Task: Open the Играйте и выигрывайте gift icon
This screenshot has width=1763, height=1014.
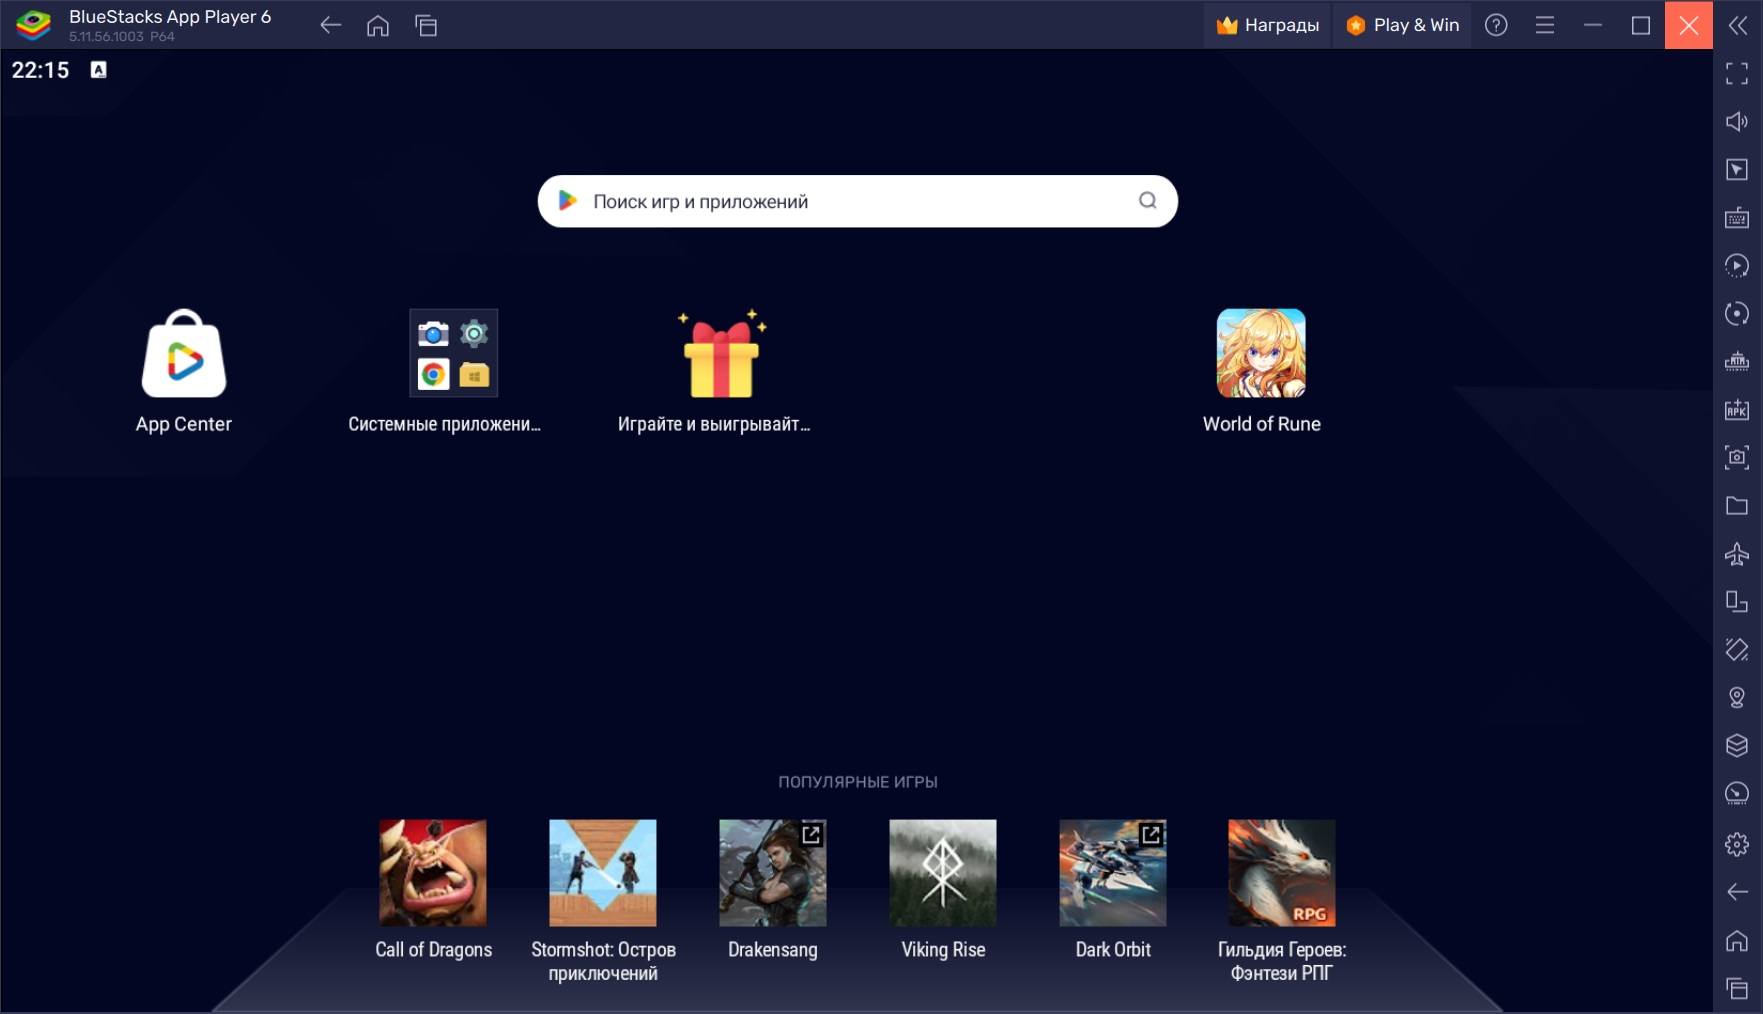Action: click(721, 354)
